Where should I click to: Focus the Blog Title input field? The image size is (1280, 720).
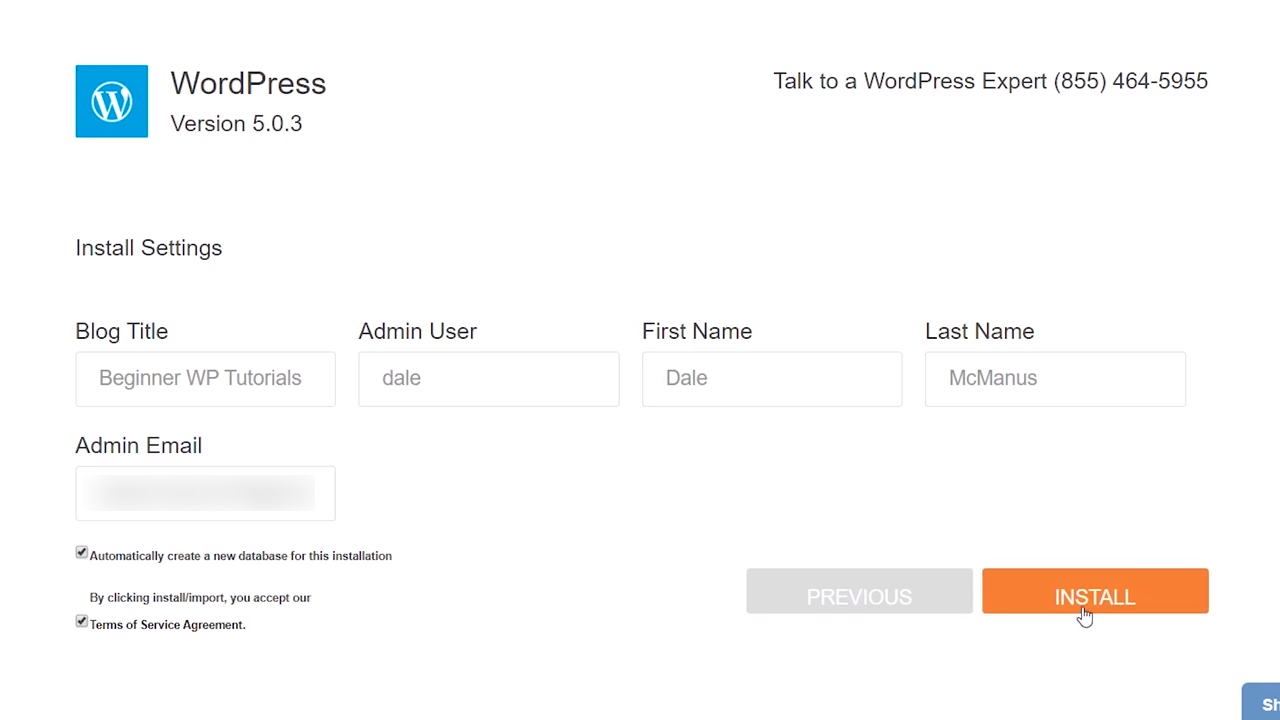tap(205, 379)
